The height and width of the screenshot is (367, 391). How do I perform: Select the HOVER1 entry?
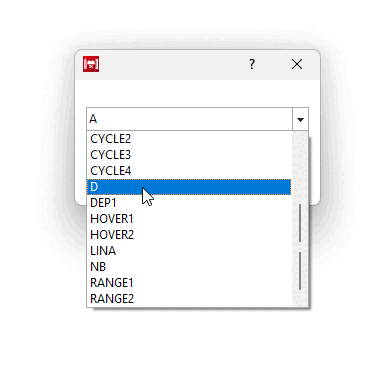click(x=189, y=219)
